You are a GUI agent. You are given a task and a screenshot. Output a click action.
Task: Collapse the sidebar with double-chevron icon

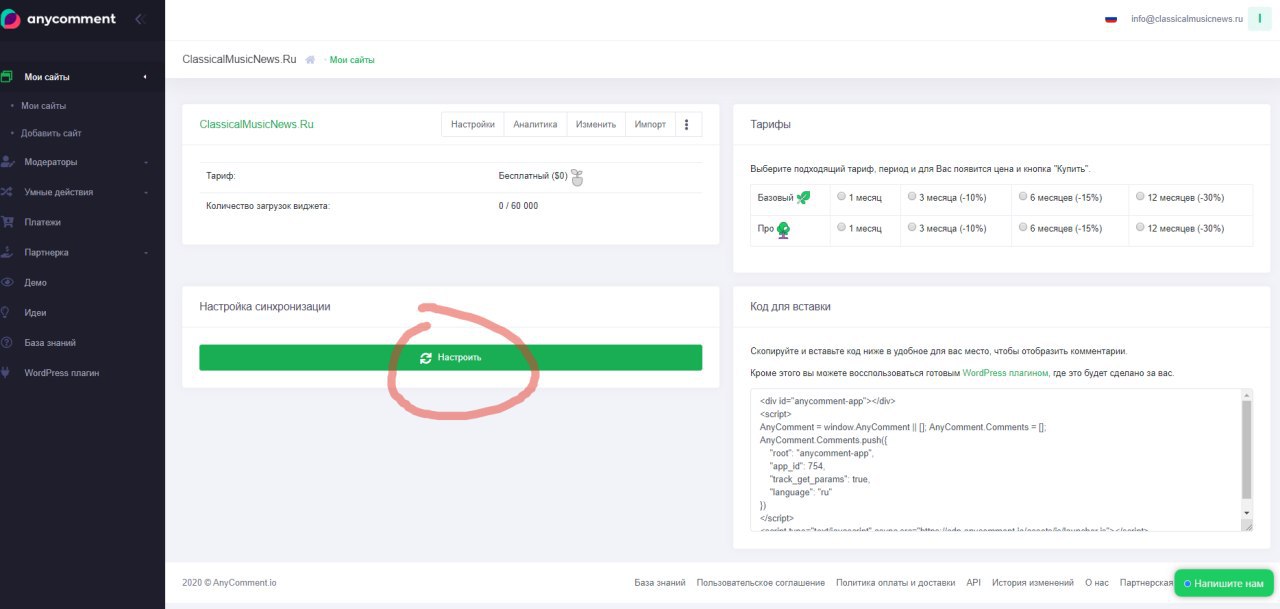tap(139, 19)
